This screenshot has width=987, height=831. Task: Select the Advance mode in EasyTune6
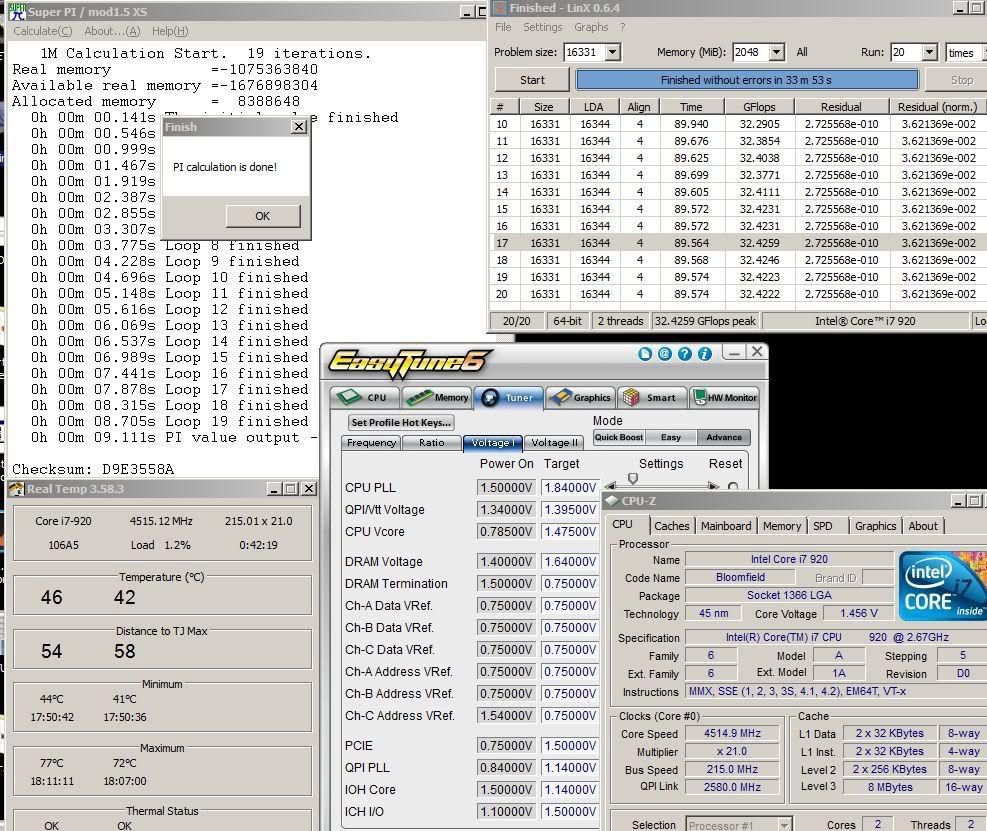coord(723,438)
